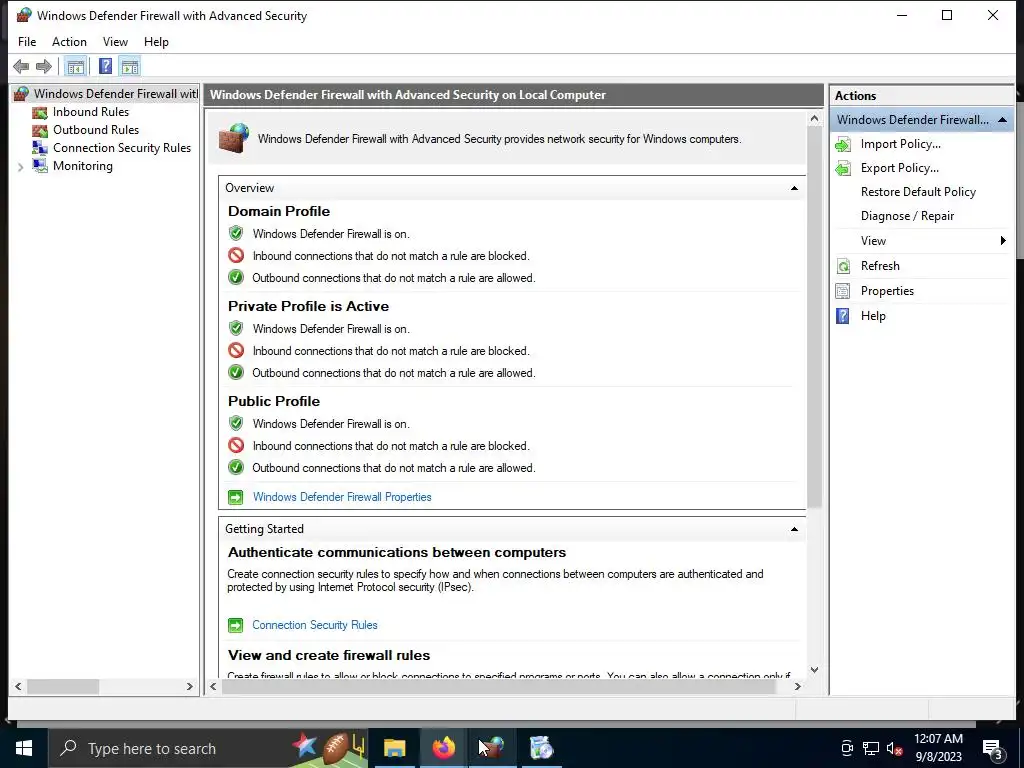The width and height of the screenshot is (1024, 768).
Task: Open the File menu
Action: [27, 42]
